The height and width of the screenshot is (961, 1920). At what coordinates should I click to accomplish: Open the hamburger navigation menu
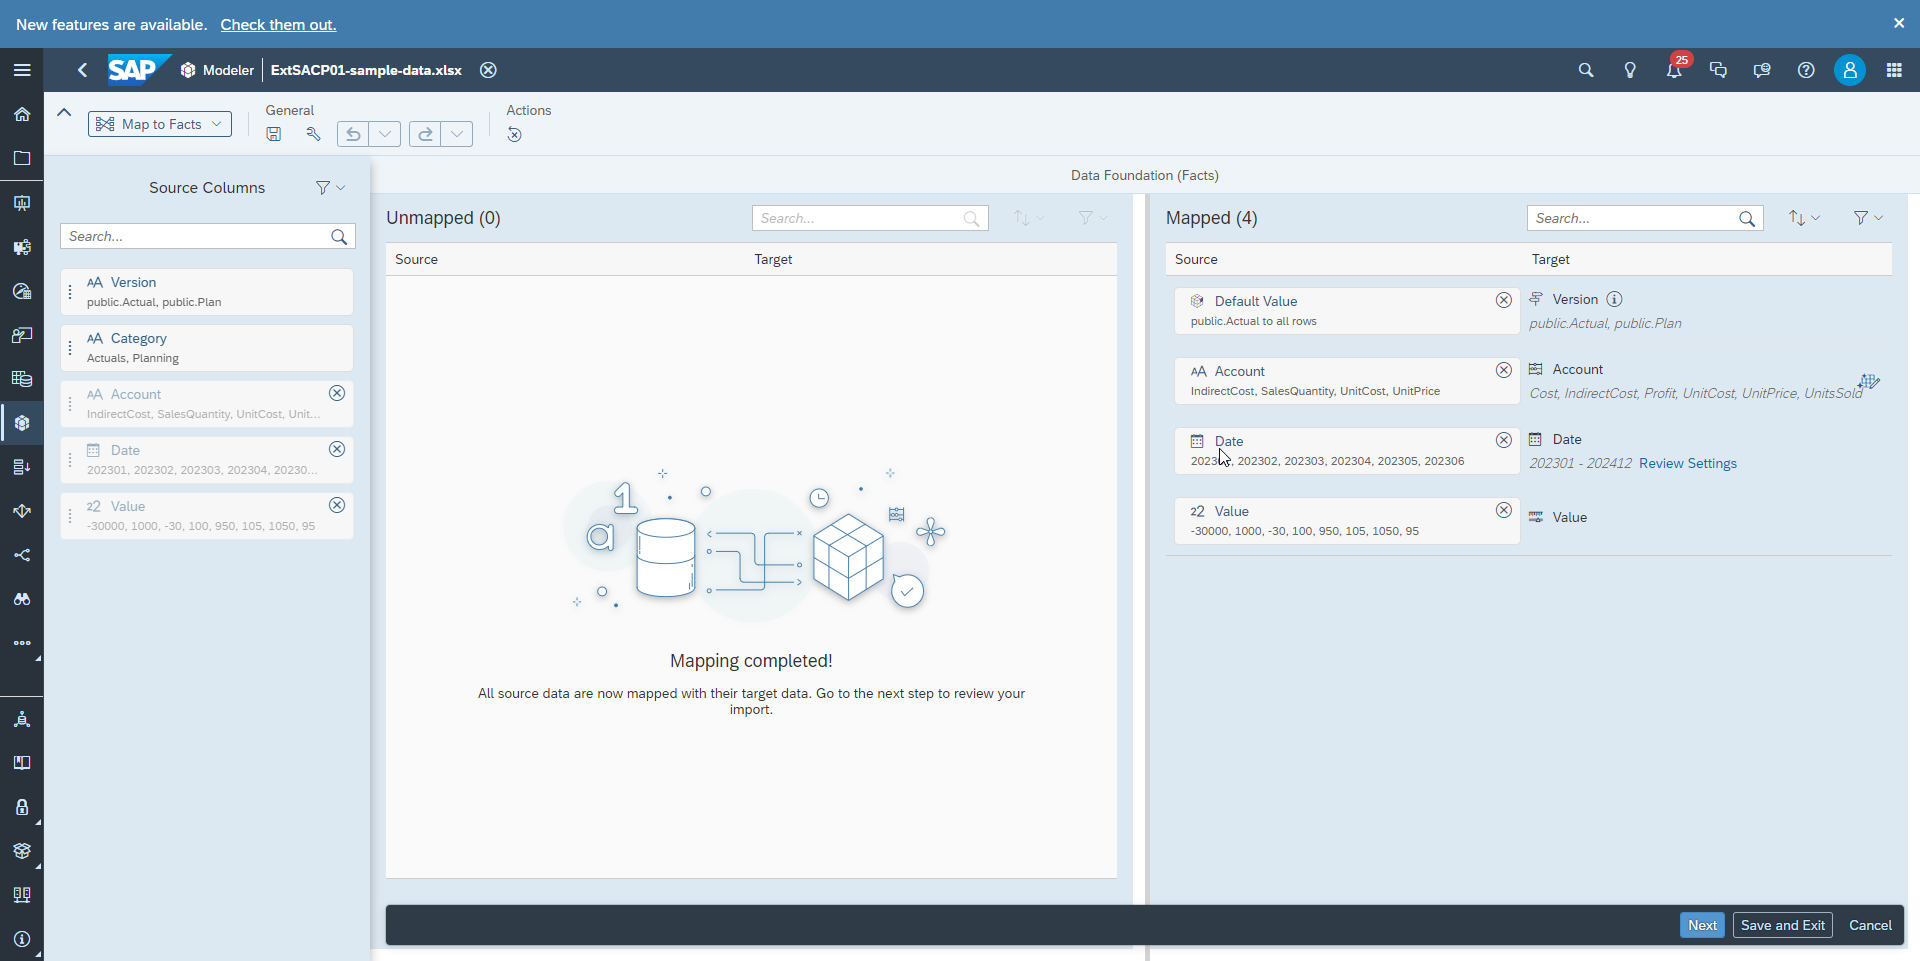tap(21, 70)
